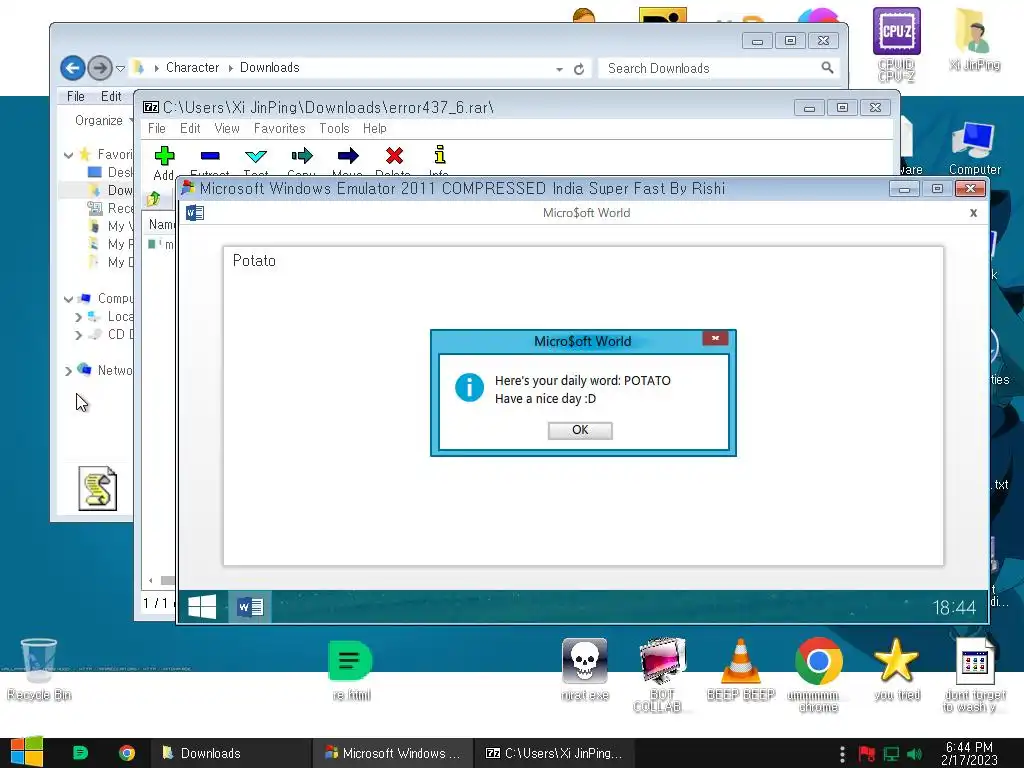Open the 7-Zip Help menu

[375, 129]
